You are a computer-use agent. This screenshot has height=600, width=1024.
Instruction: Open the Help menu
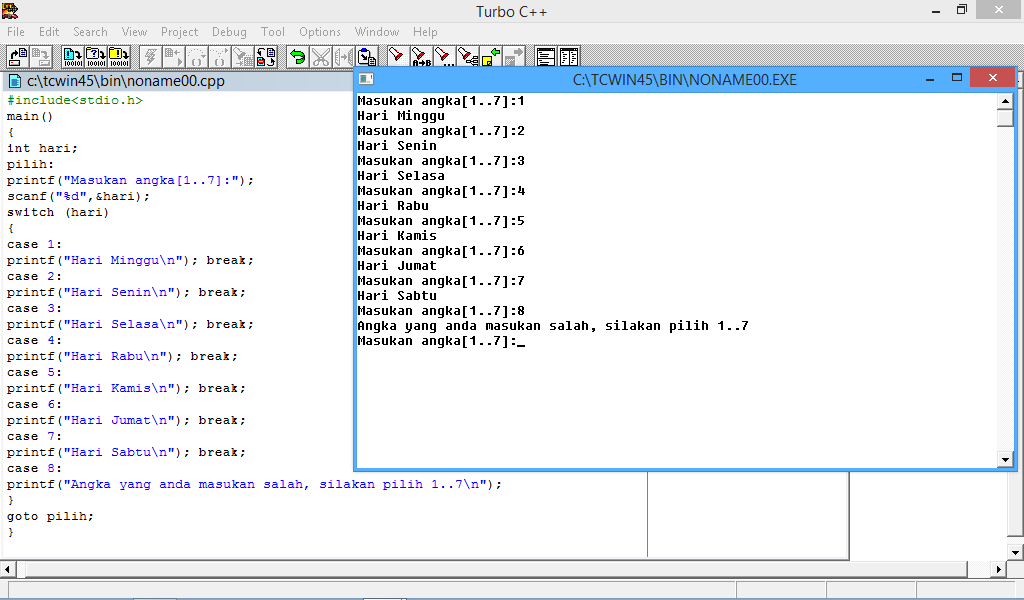click(x=424, y=32)
